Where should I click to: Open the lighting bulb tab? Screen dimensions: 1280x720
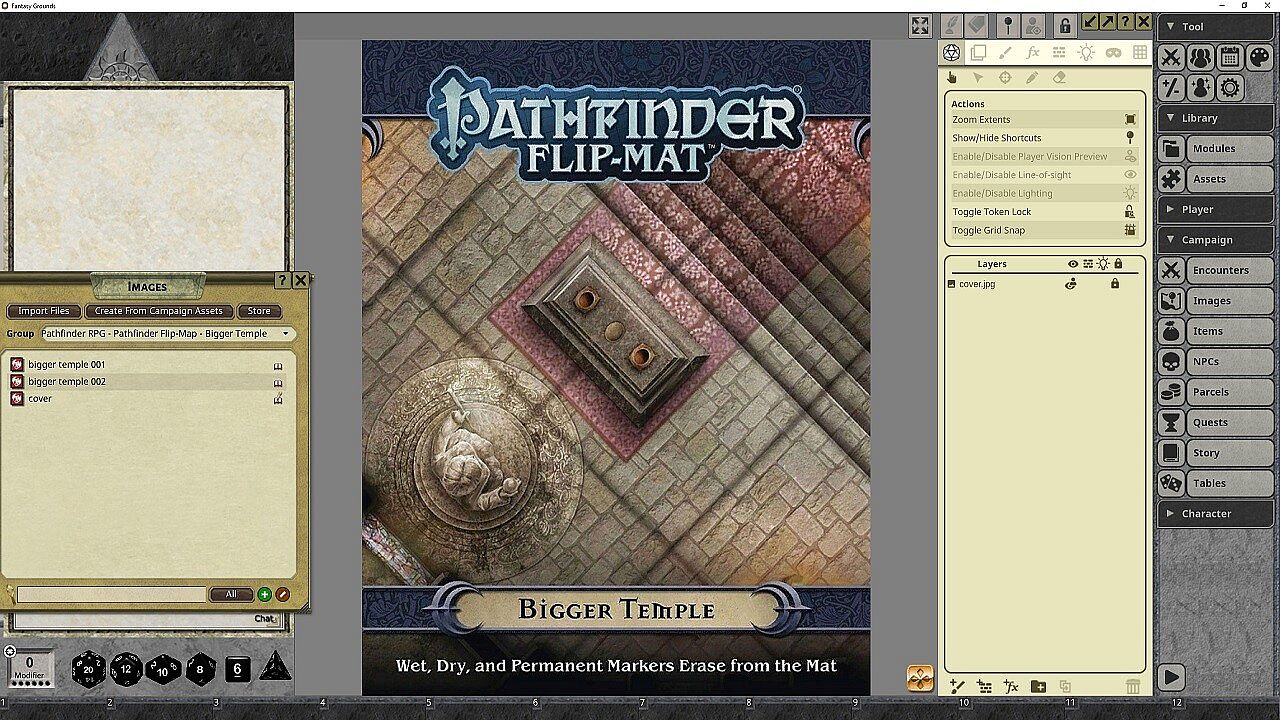[1086, 53]
